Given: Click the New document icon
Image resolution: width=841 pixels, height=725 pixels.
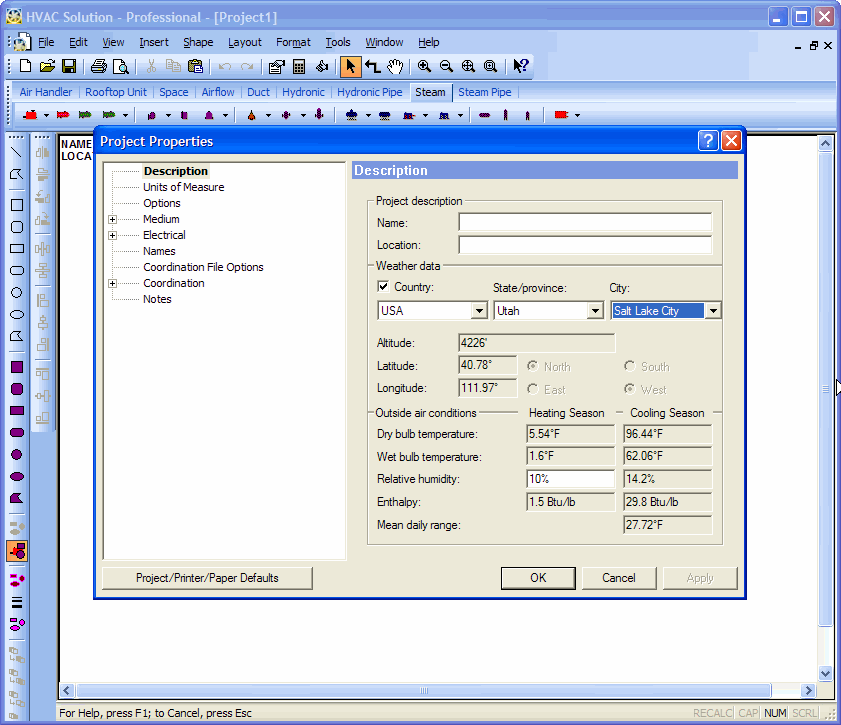Looking at the screenshot, I should [x=25, y=66].
